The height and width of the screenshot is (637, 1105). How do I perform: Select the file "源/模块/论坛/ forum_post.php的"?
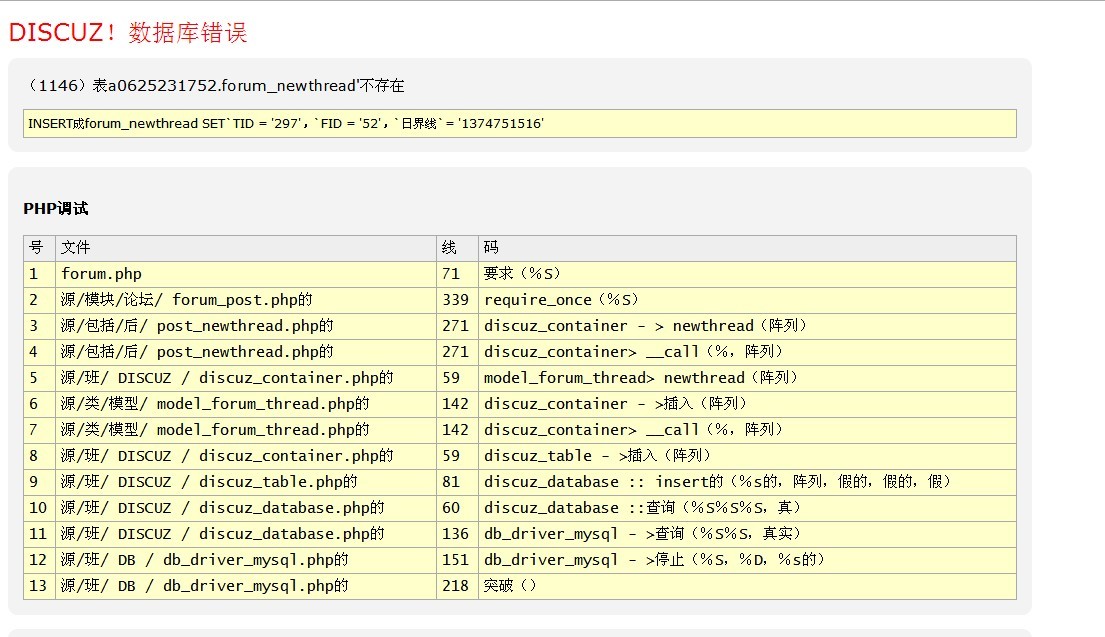pos(187,299)
